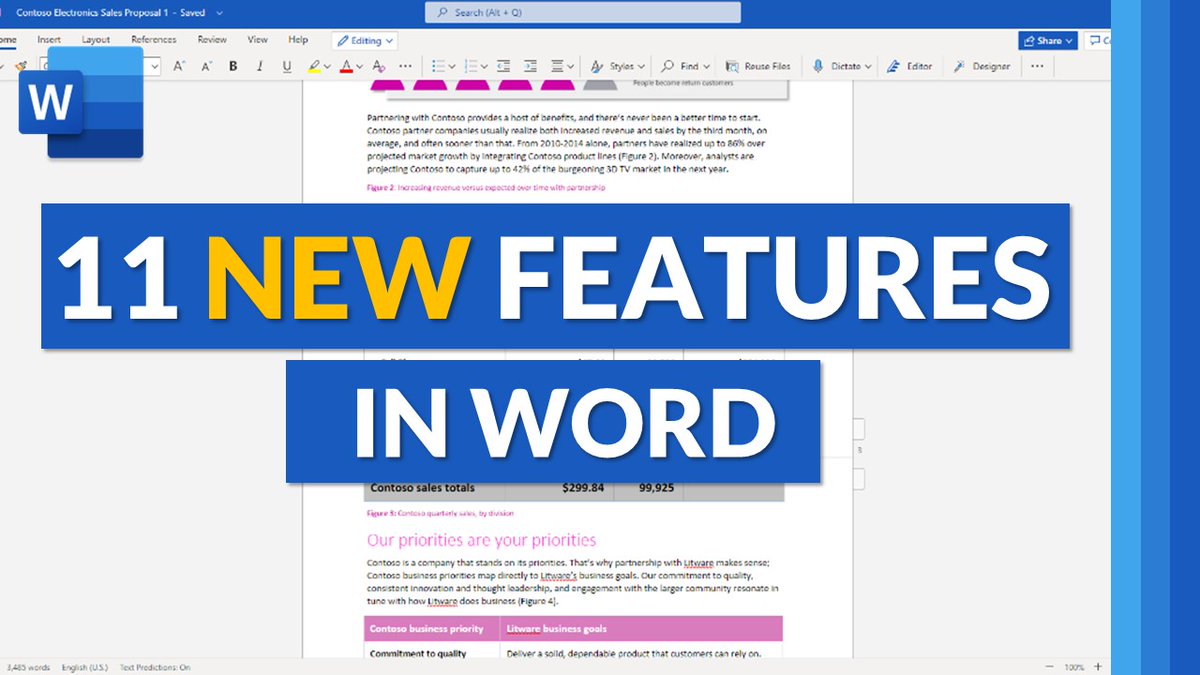1200x675 pixels.
Task: Click the Decrease Indent icon
Action: tap(504, 66)
